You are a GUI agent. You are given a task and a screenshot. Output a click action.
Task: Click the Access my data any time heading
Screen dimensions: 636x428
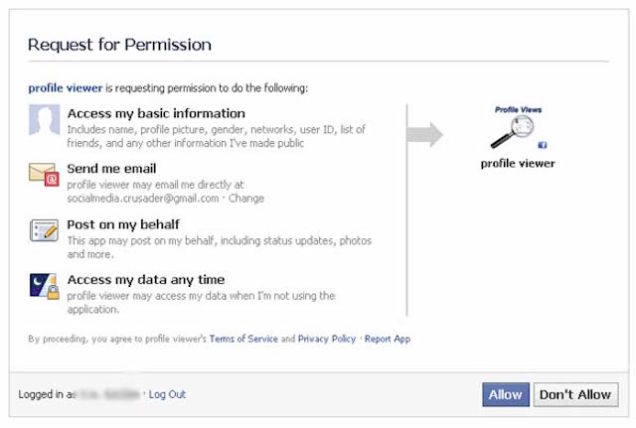point(145,279)
